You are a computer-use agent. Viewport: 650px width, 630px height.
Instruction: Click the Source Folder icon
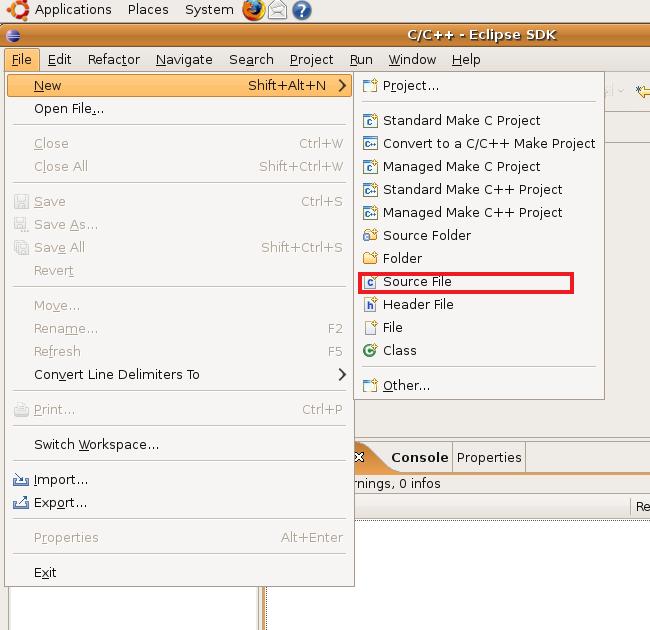point(370,235)
